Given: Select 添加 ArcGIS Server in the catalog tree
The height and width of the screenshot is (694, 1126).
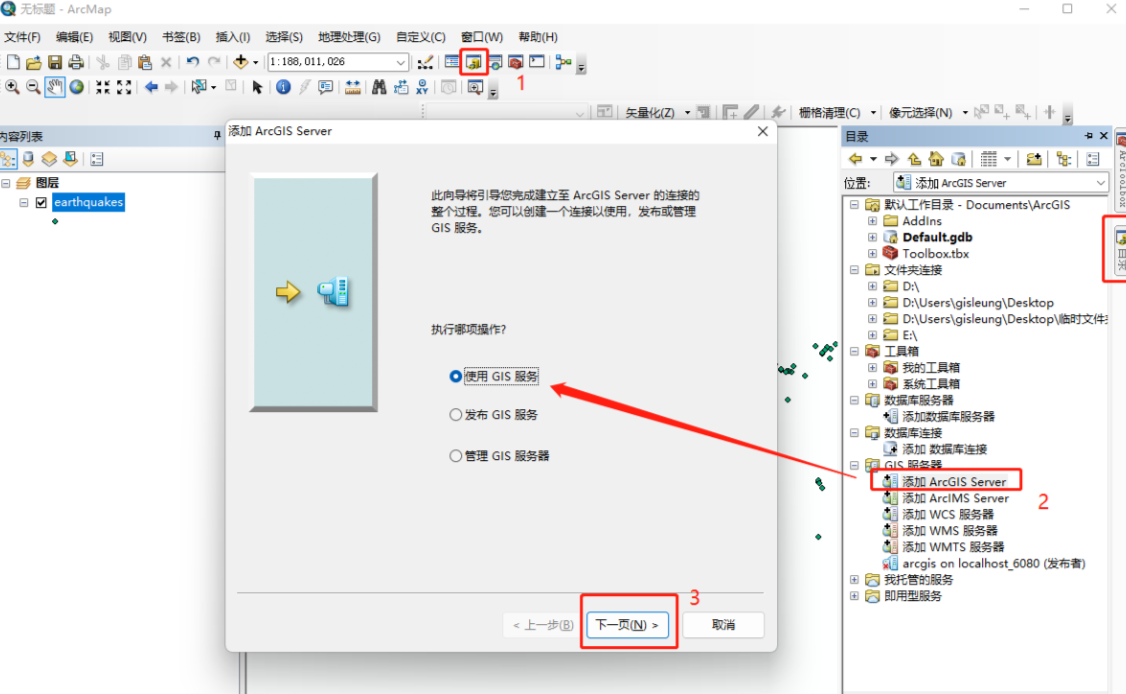Looking at the screenshot, I should (954, 482).
